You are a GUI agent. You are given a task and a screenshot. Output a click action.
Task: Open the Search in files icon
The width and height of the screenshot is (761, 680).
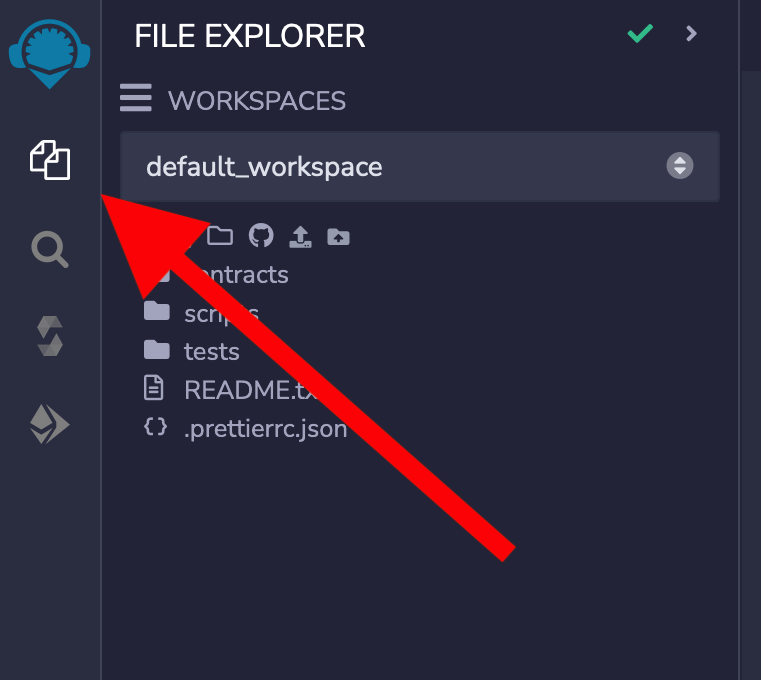pyautogui.click(x=50, y=249)
